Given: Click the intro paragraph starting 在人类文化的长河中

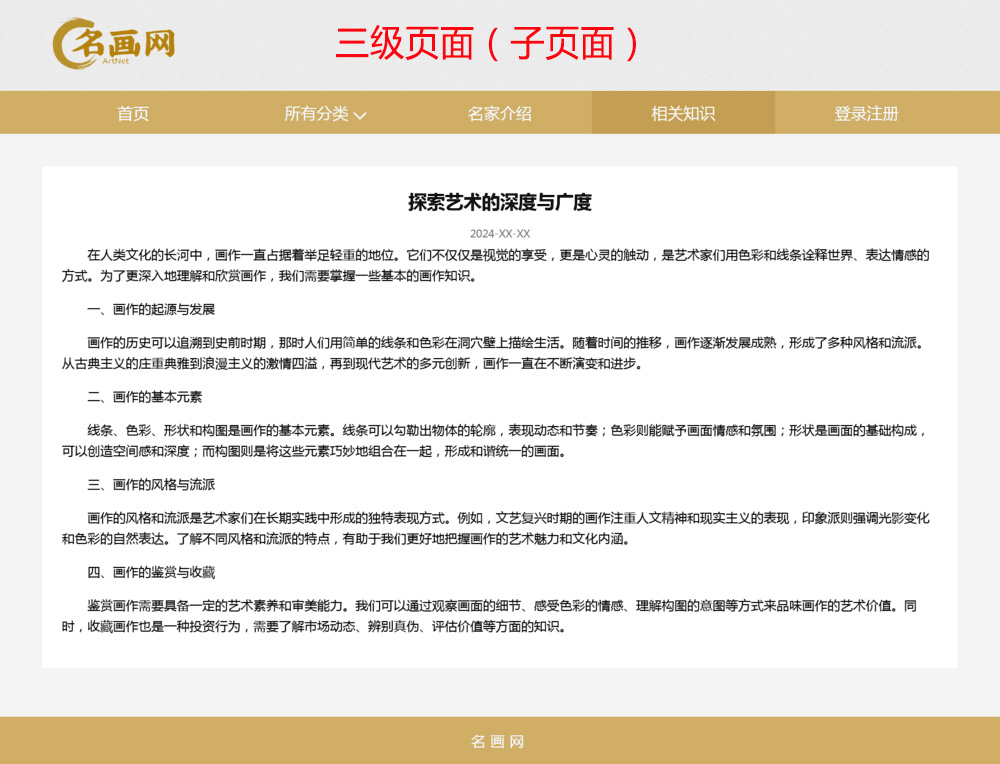Looking at the screenshot, I should 495,265.
